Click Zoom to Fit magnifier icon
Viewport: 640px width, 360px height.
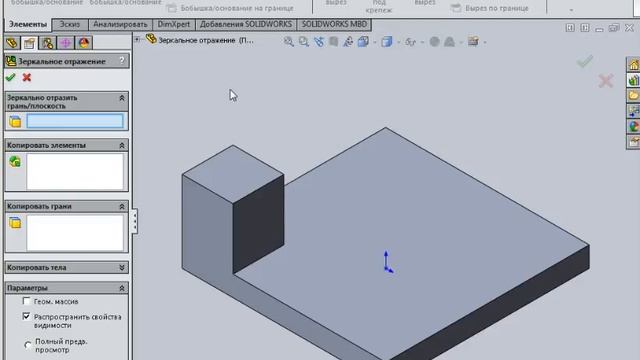[x=289, y=42]
